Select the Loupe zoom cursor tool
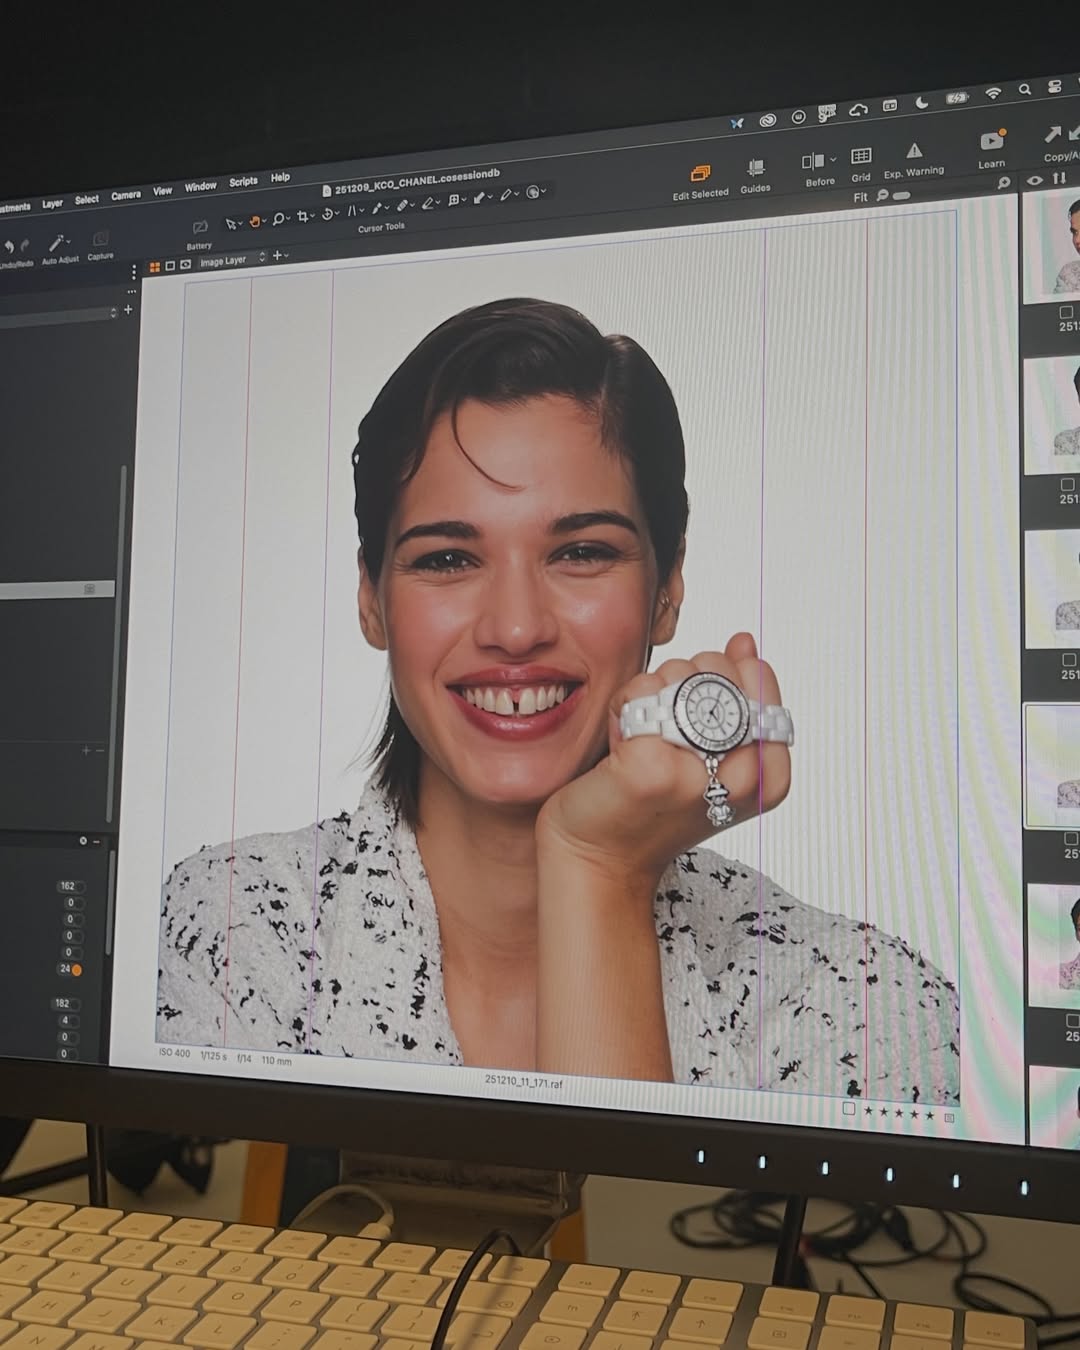The image size is (1080, 1350). pos(278,219)
